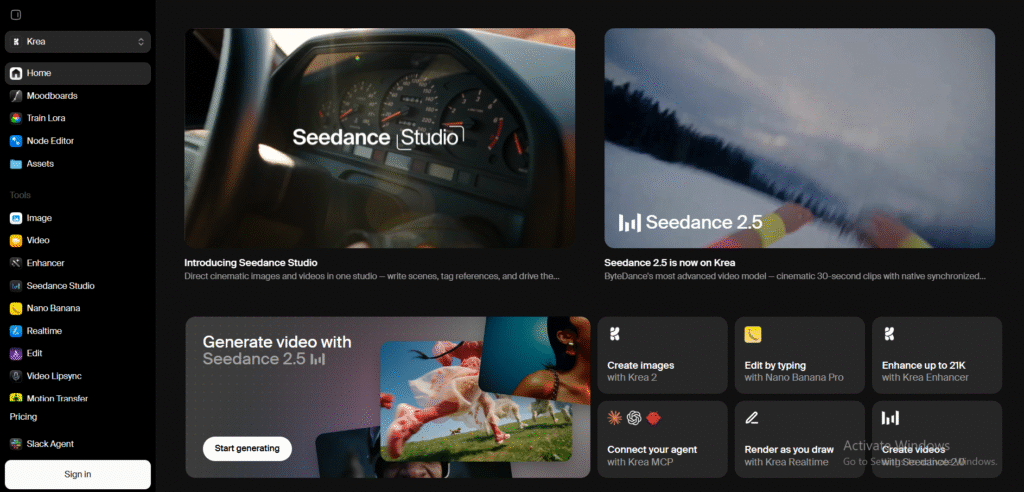This screenshot has width=1024, height=492.
Task: Select the Nano Banana tool icon
Action: pos(16,308)
